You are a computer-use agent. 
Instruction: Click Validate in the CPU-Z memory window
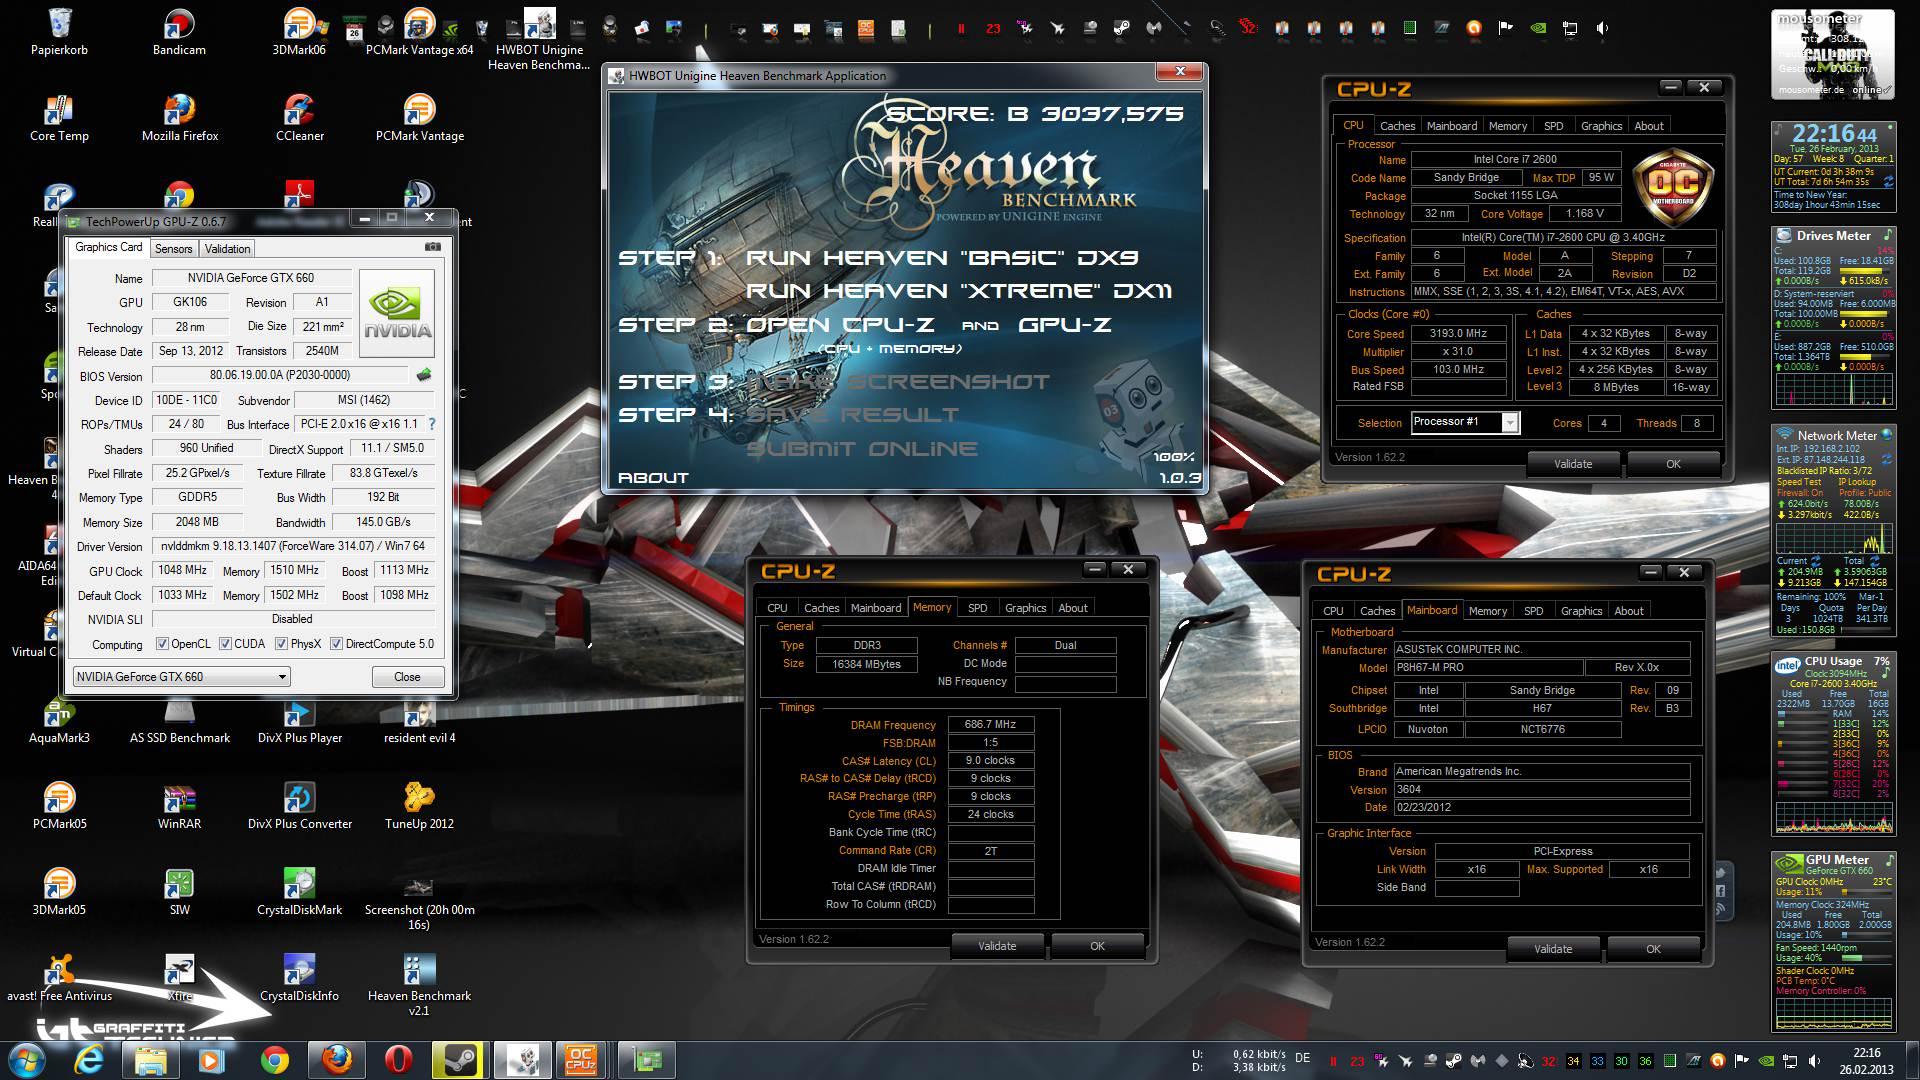997,946
